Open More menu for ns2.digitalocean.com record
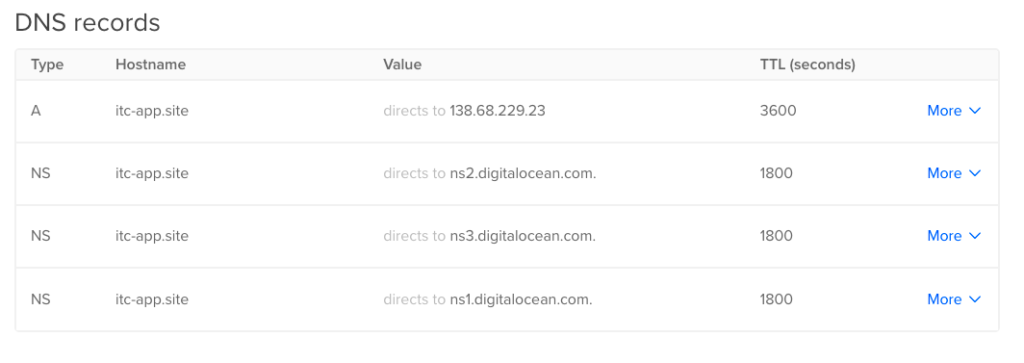1024x363 pixels. 953,173
